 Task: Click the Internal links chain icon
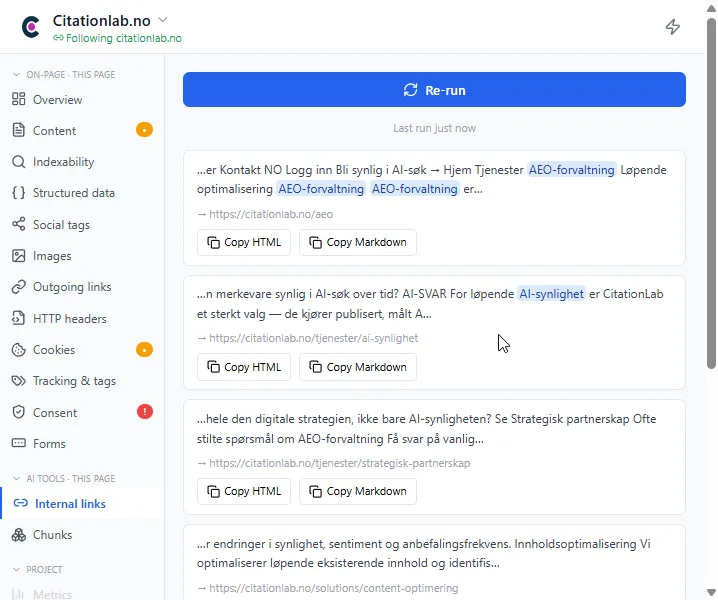pyautogui.click(x=21, y=503)
